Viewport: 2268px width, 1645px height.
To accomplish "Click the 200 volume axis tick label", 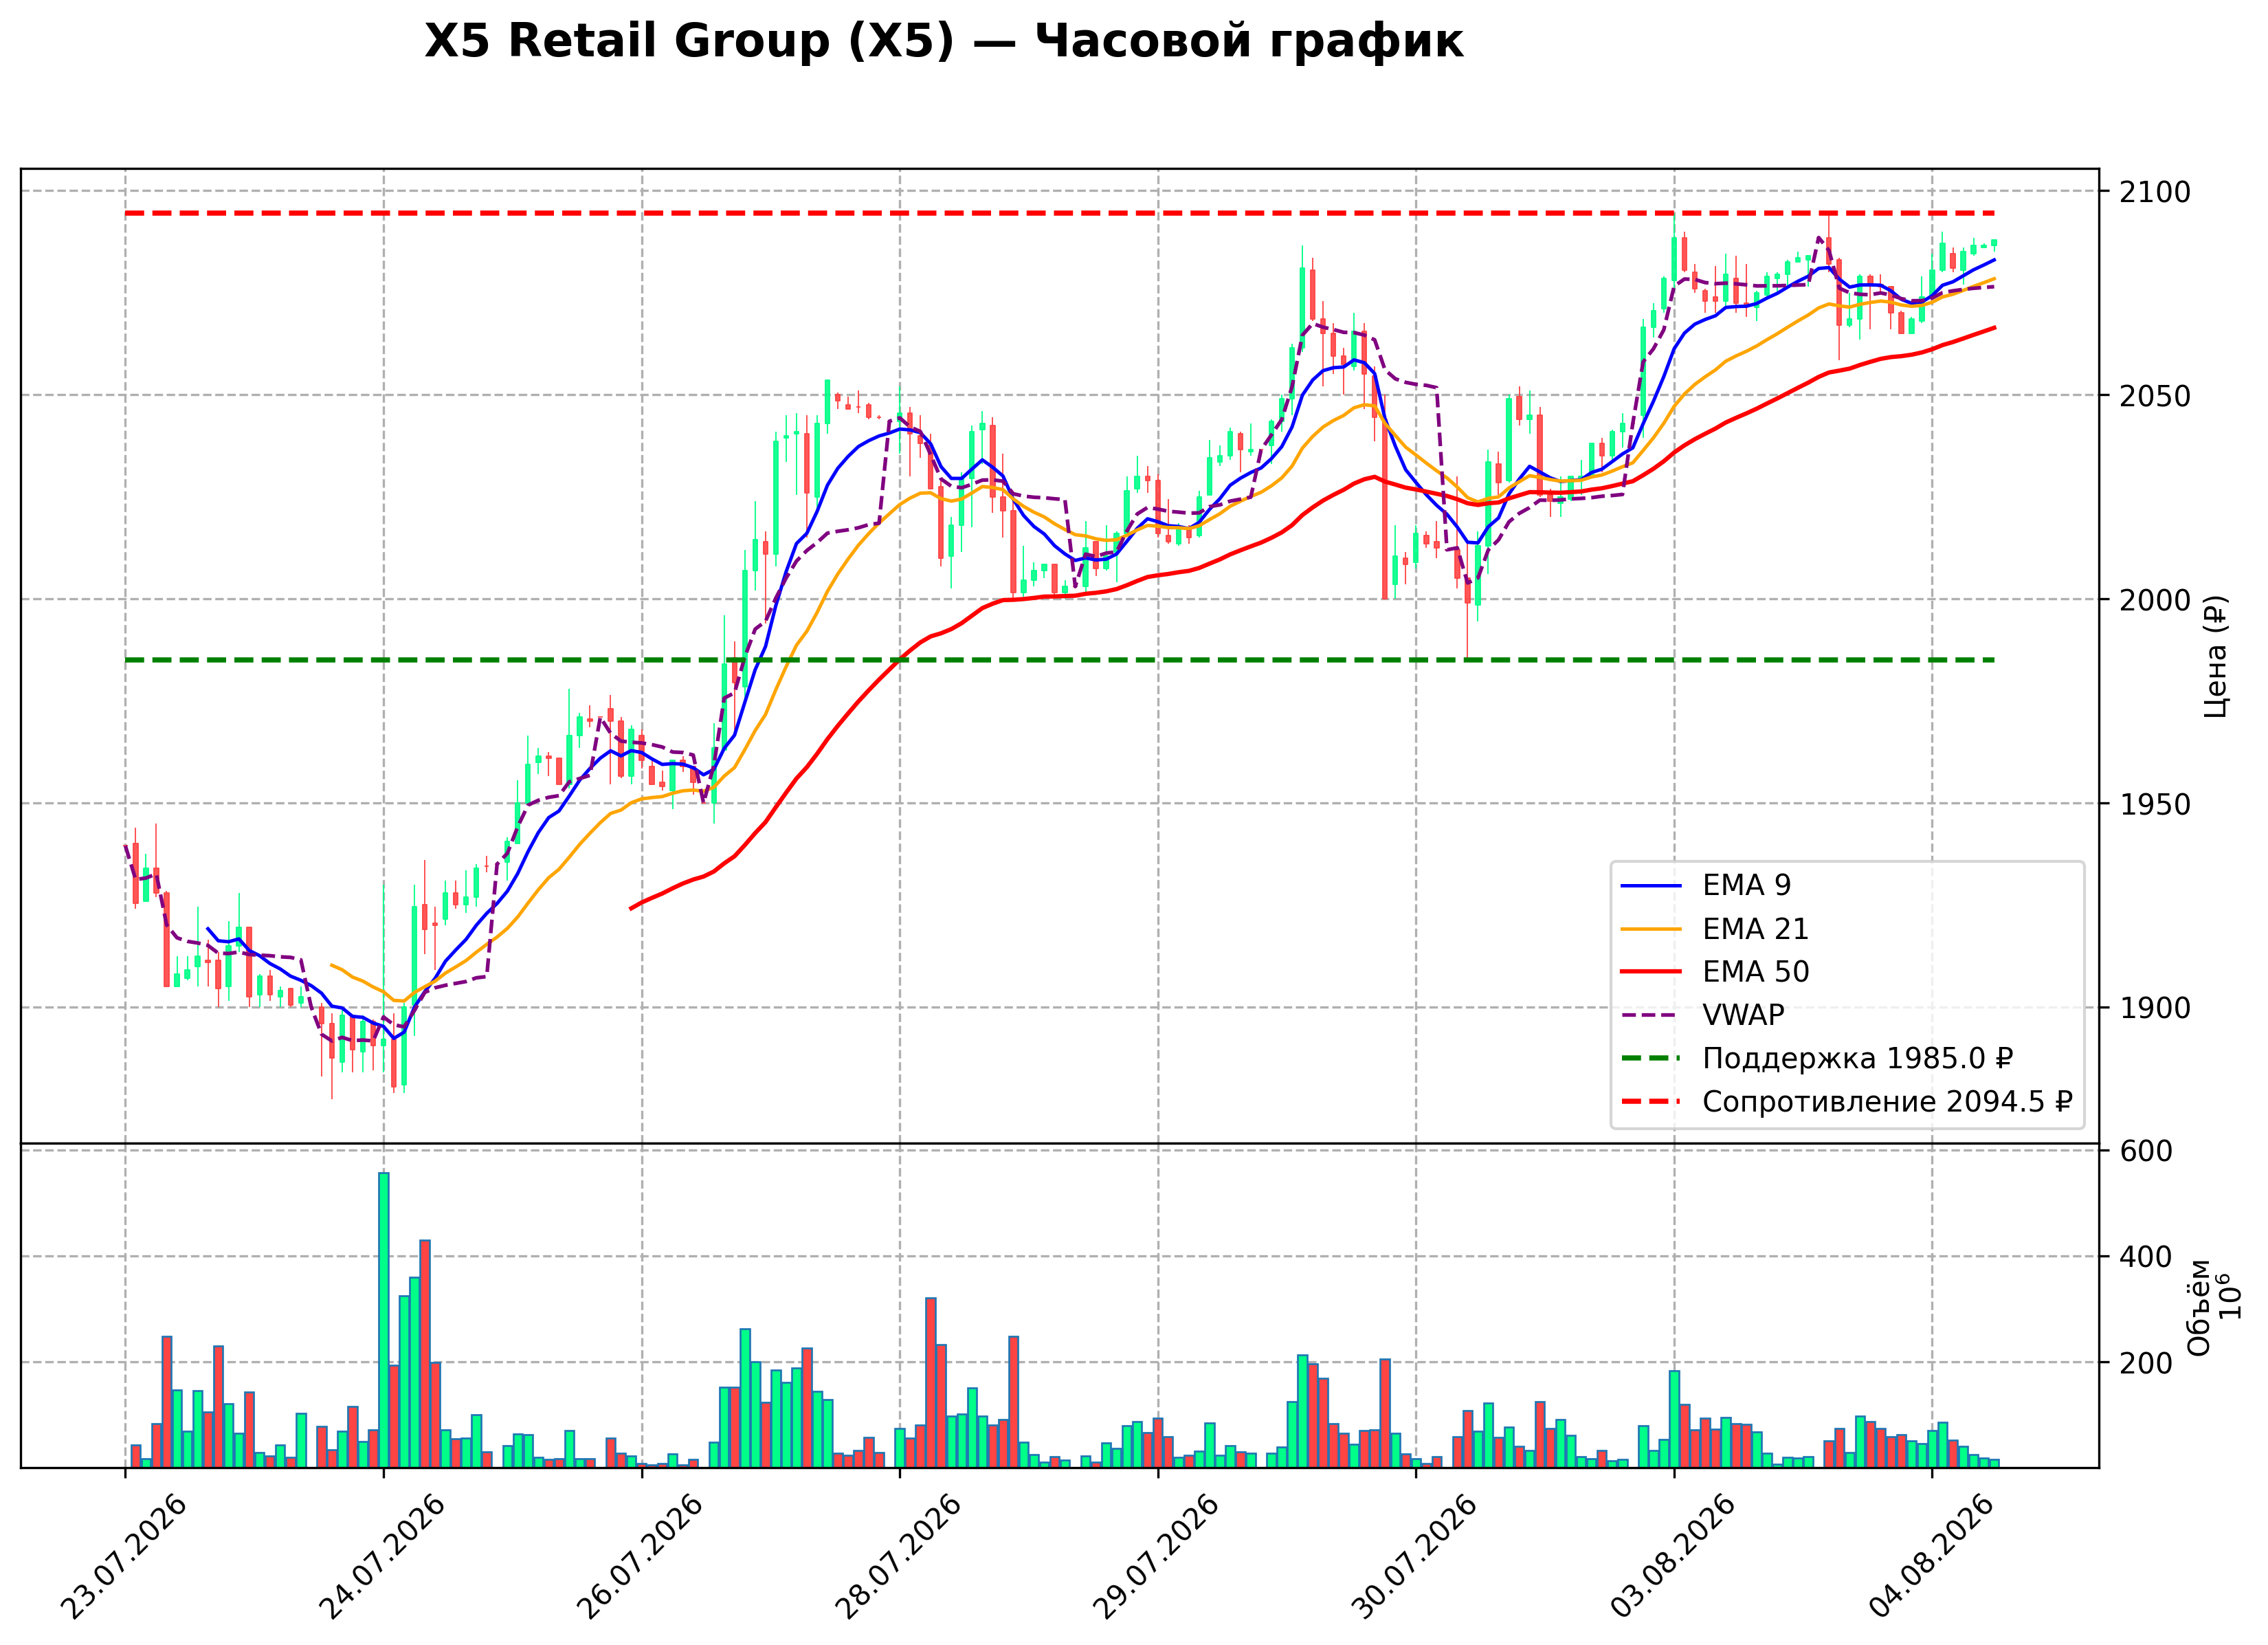I will click(x=2146, y=1363).
